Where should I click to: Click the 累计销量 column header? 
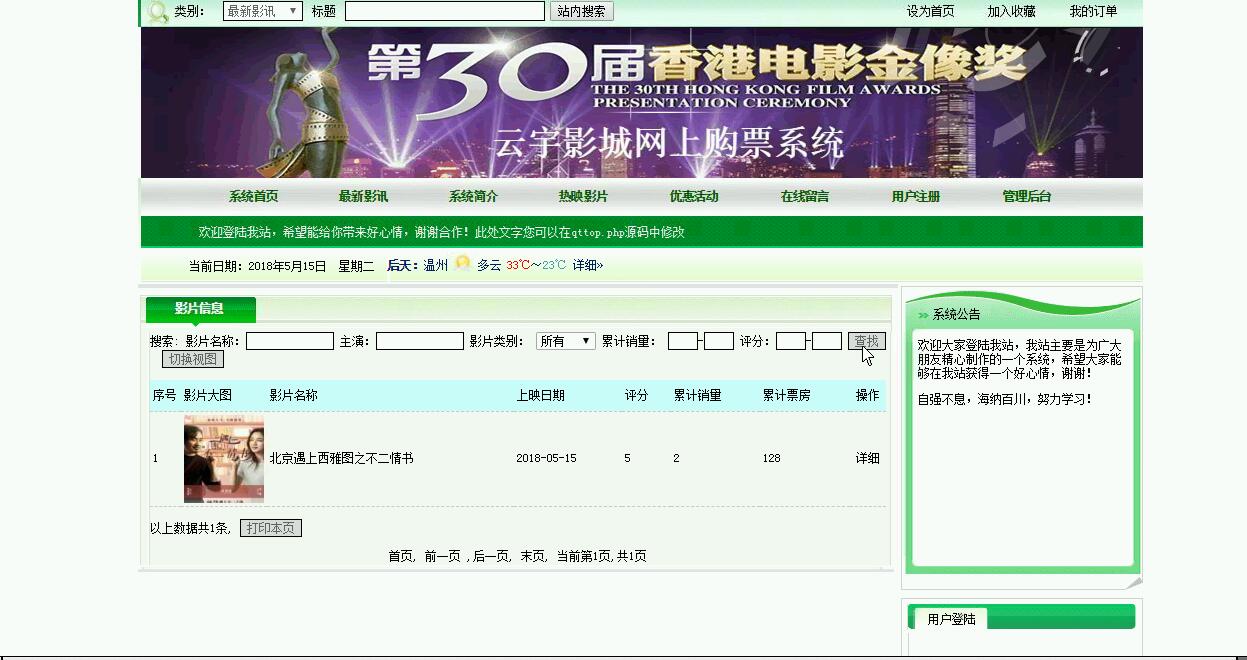[x=697, y=395]
